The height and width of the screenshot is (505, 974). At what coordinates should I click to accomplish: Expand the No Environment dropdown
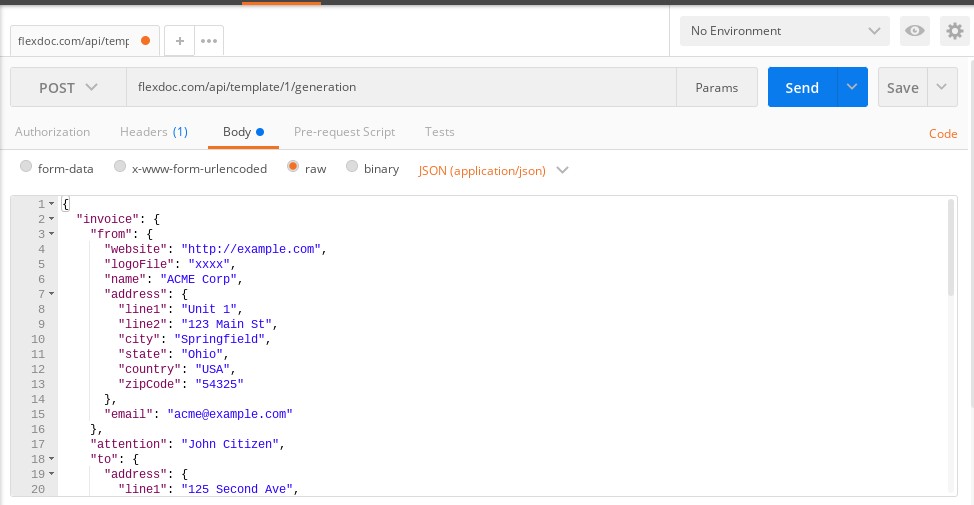point(784,31)
